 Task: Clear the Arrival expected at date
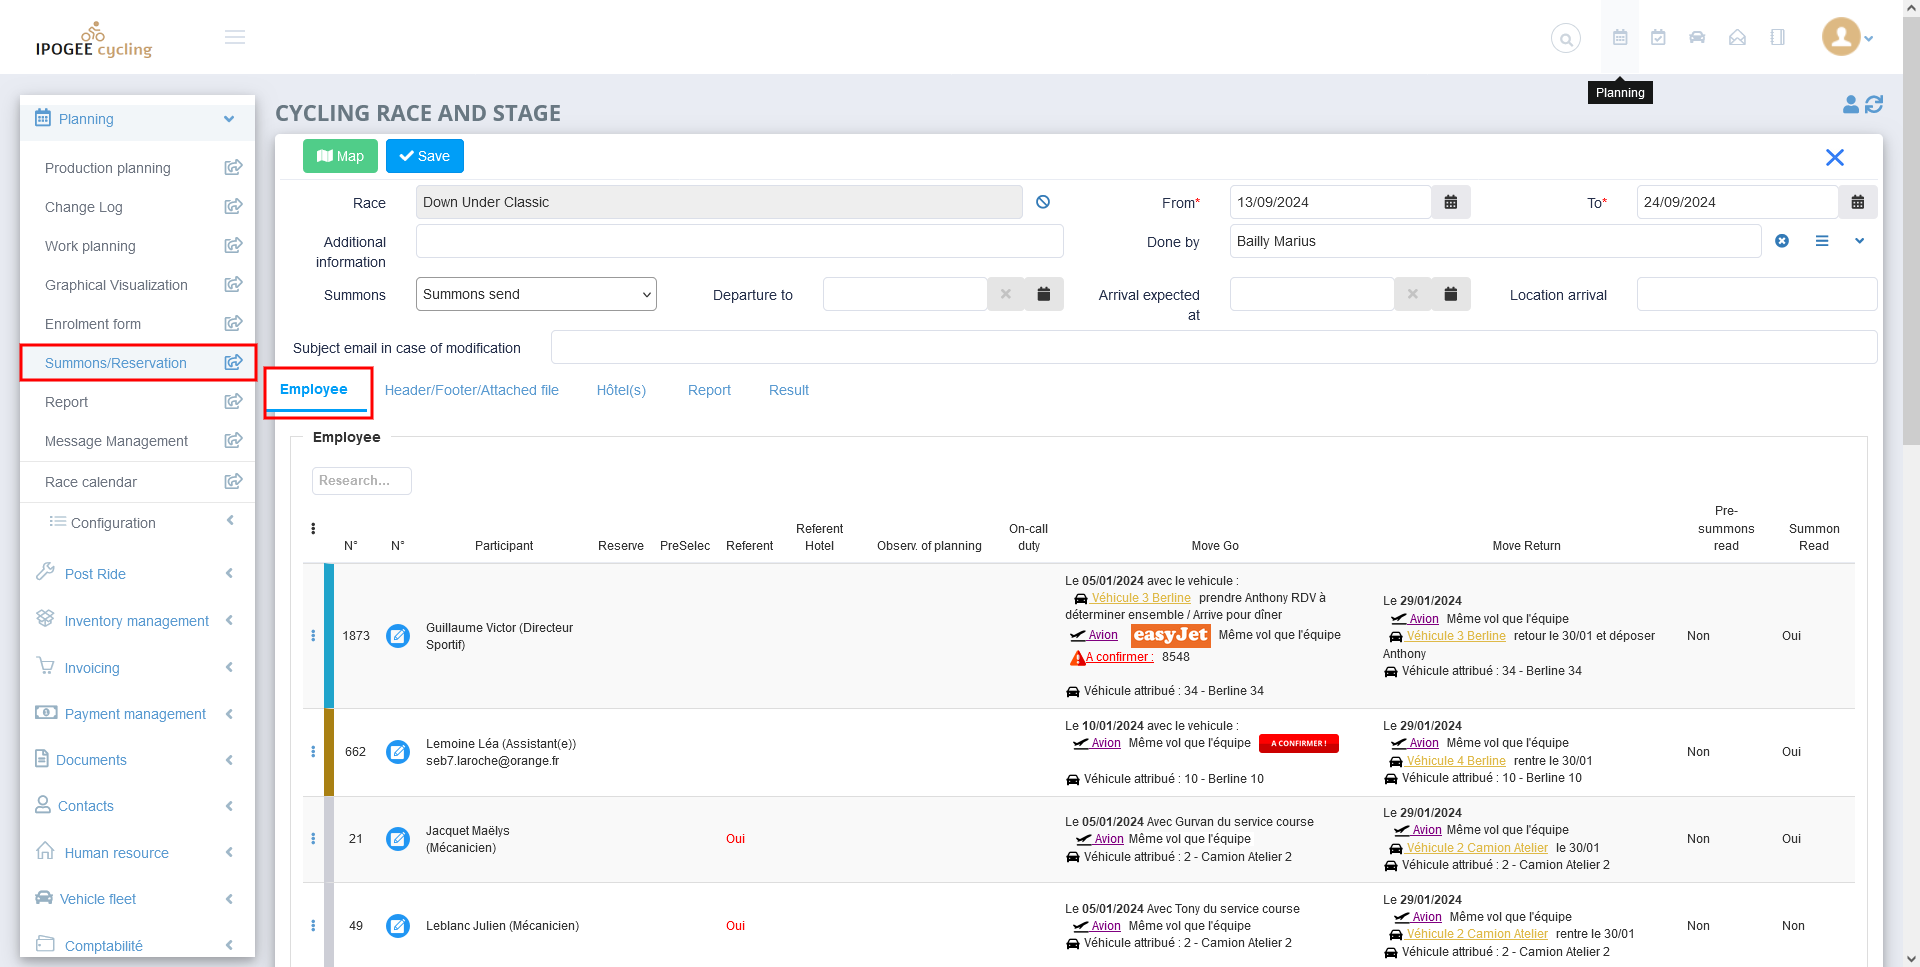[x=1413, y=294]
